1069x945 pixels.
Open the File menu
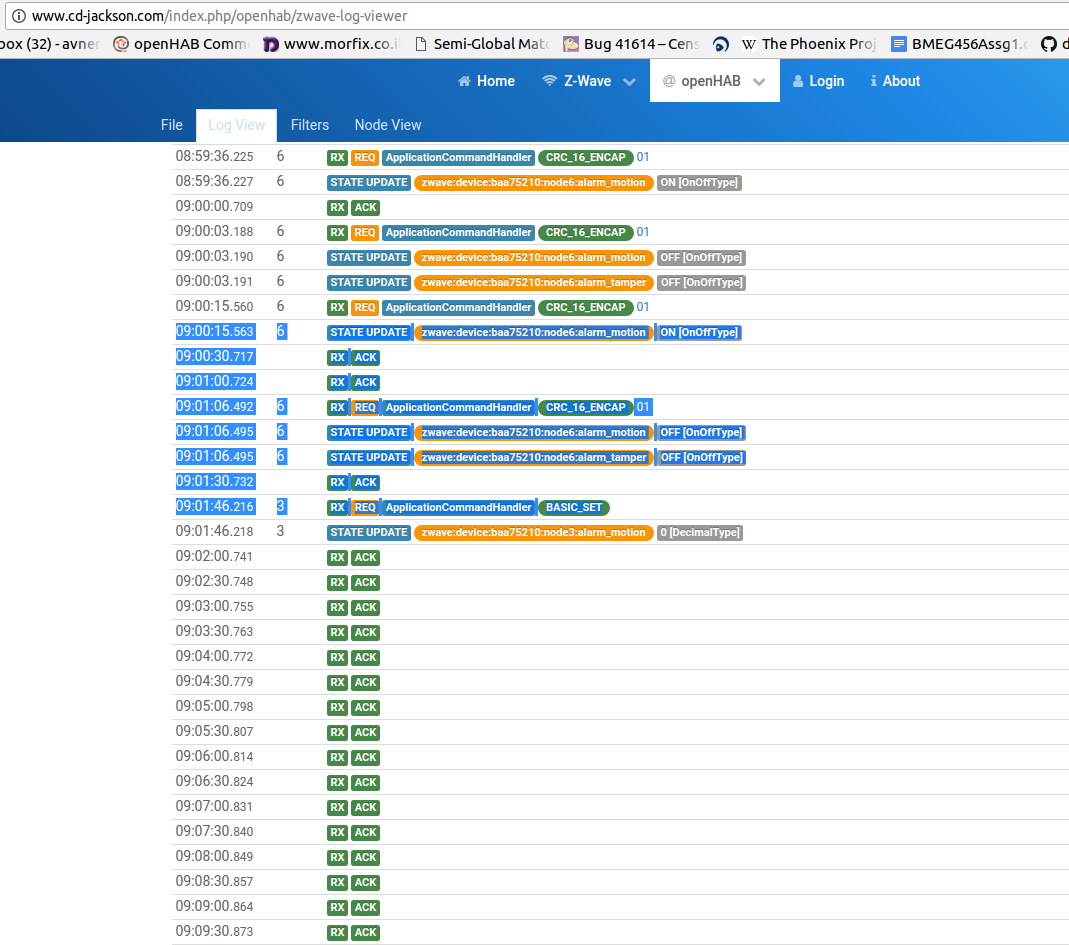tap(172, 125)
